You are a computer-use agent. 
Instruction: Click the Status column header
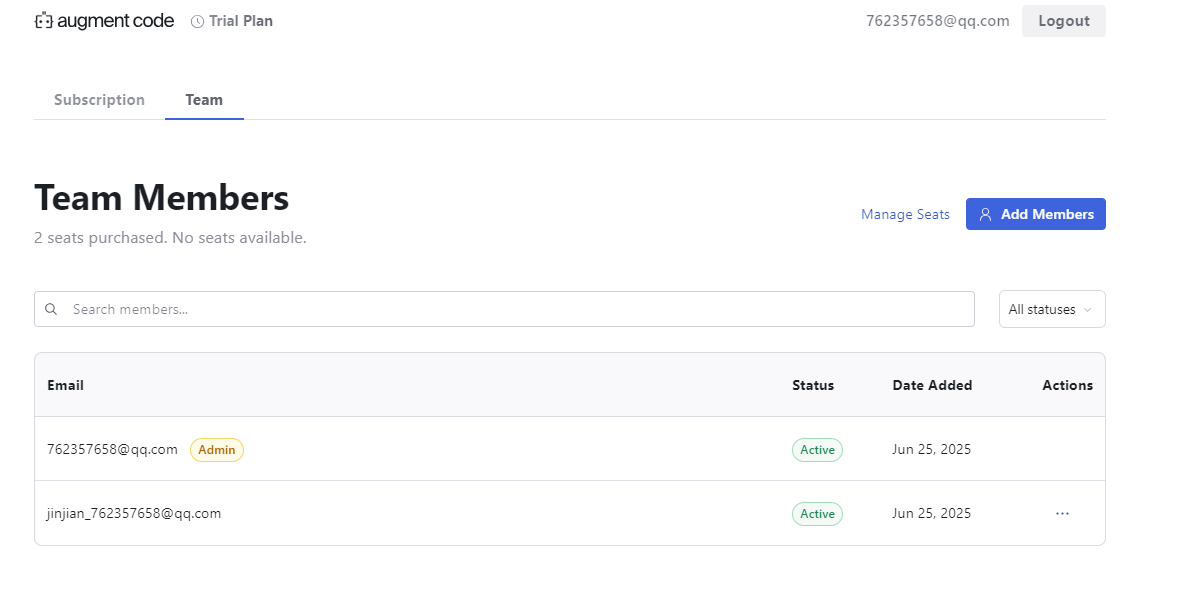click(812, 385)
